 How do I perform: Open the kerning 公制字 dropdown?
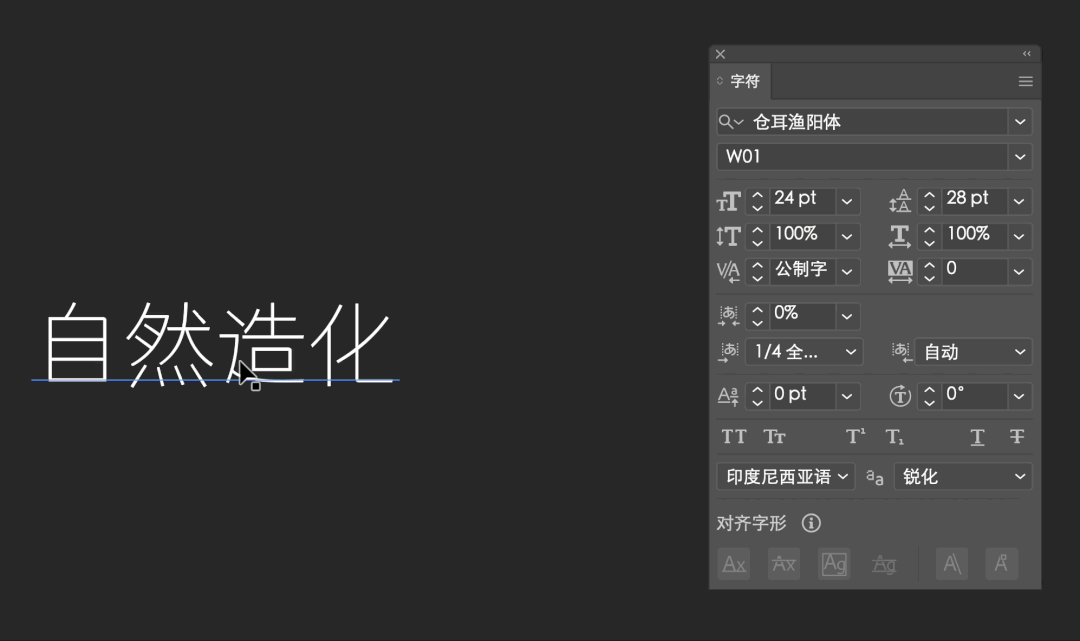(847, 271)
